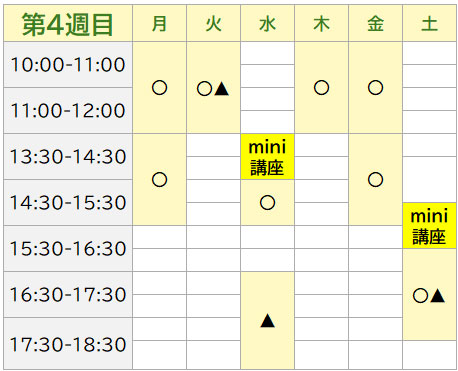Click the circle in Thursday morning slot
Viewport: 458px width, 371px height.
point(321,88)
